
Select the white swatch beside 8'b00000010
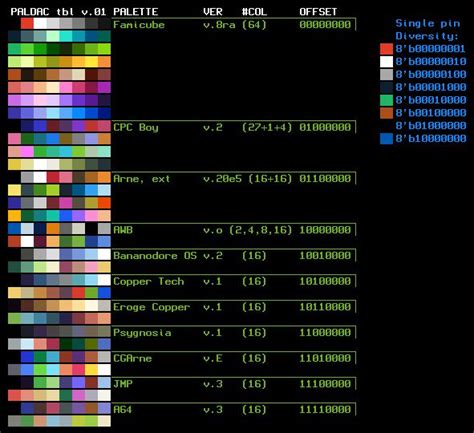(386, 62)
